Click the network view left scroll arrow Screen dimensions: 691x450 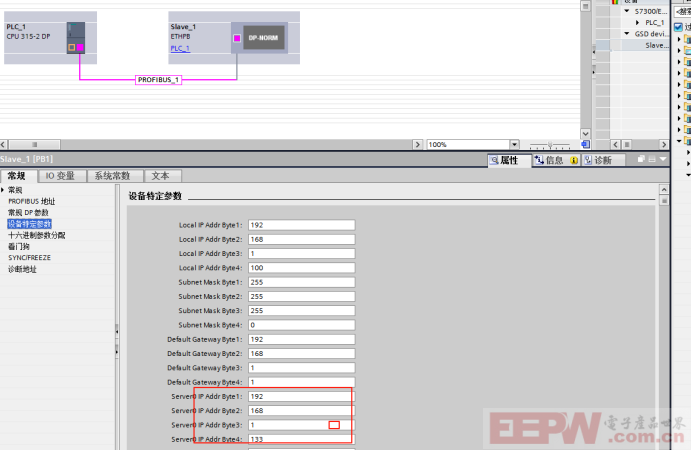[3, 145]
